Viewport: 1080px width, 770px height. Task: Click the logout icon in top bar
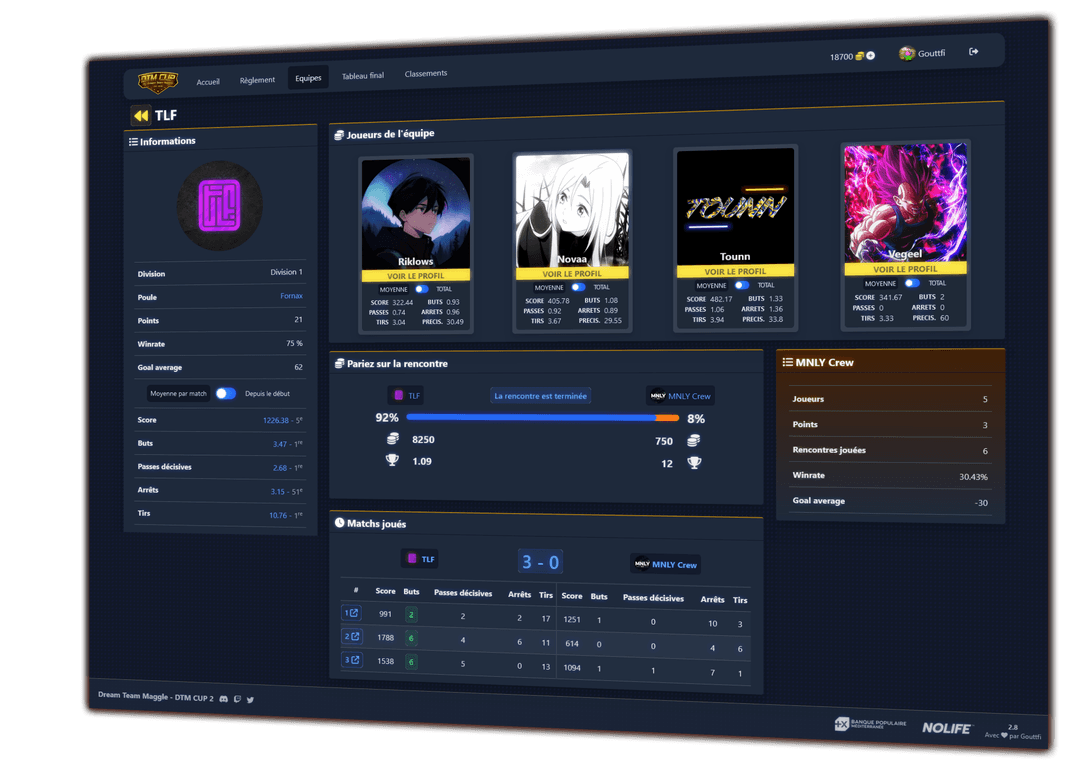coord(973,52)
